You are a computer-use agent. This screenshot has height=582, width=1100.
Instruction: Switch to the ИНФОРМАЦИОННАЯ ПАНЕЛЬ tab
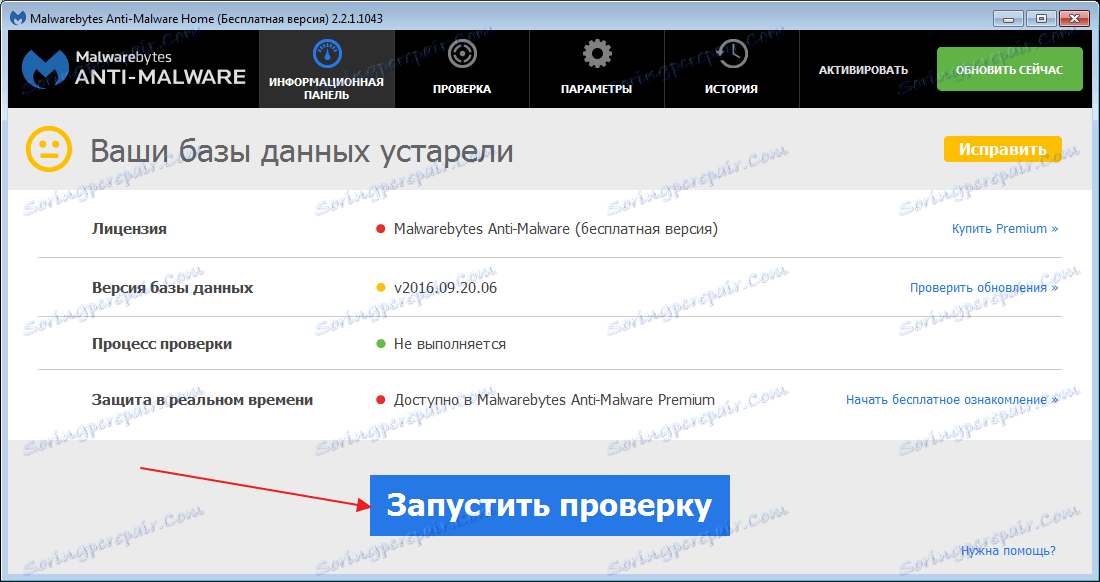(x=326, y=88)
